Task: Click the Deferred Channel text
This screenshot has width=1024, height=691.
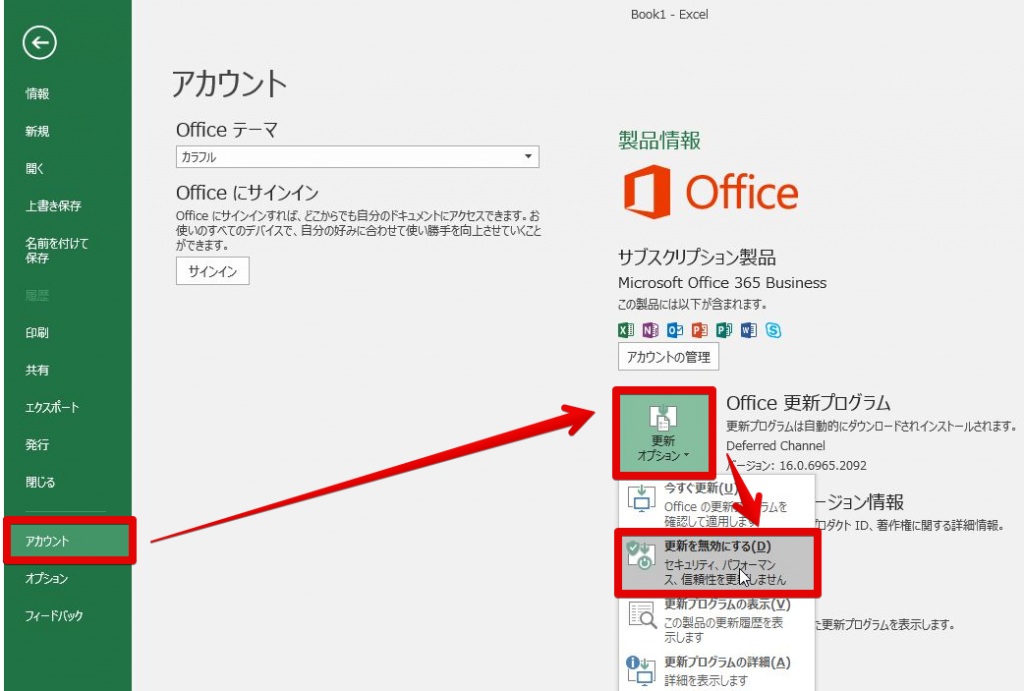Action: 776,445
